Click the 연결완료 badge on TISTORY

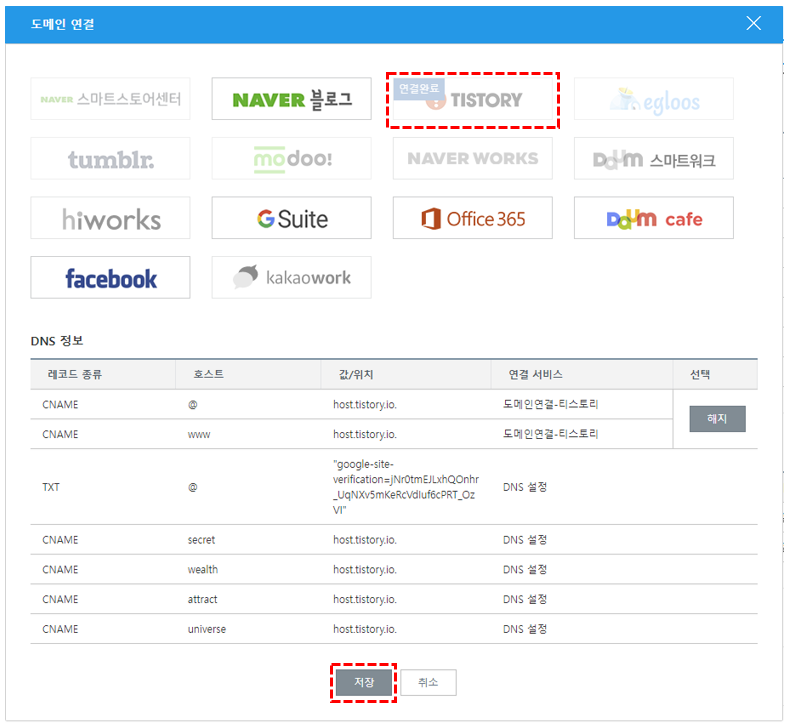point(419,89)
